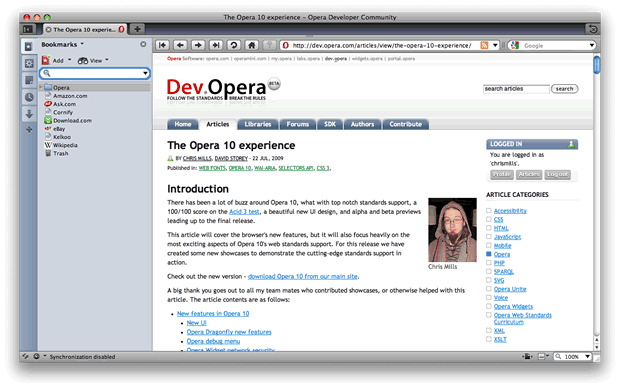Switch to the Home site tab
The image size is (620, 389).
tap(183, 124)
